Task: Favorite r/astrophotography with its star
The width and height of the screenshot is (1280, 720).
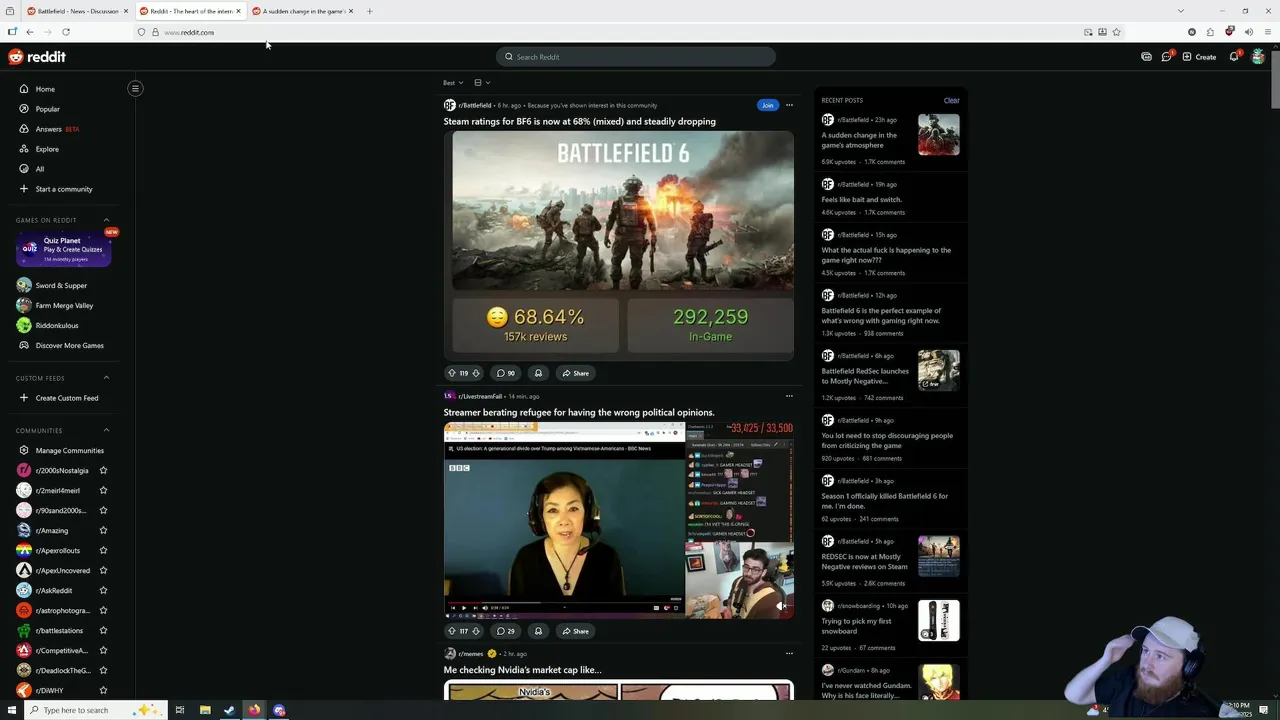Action: tap(103, 610)
